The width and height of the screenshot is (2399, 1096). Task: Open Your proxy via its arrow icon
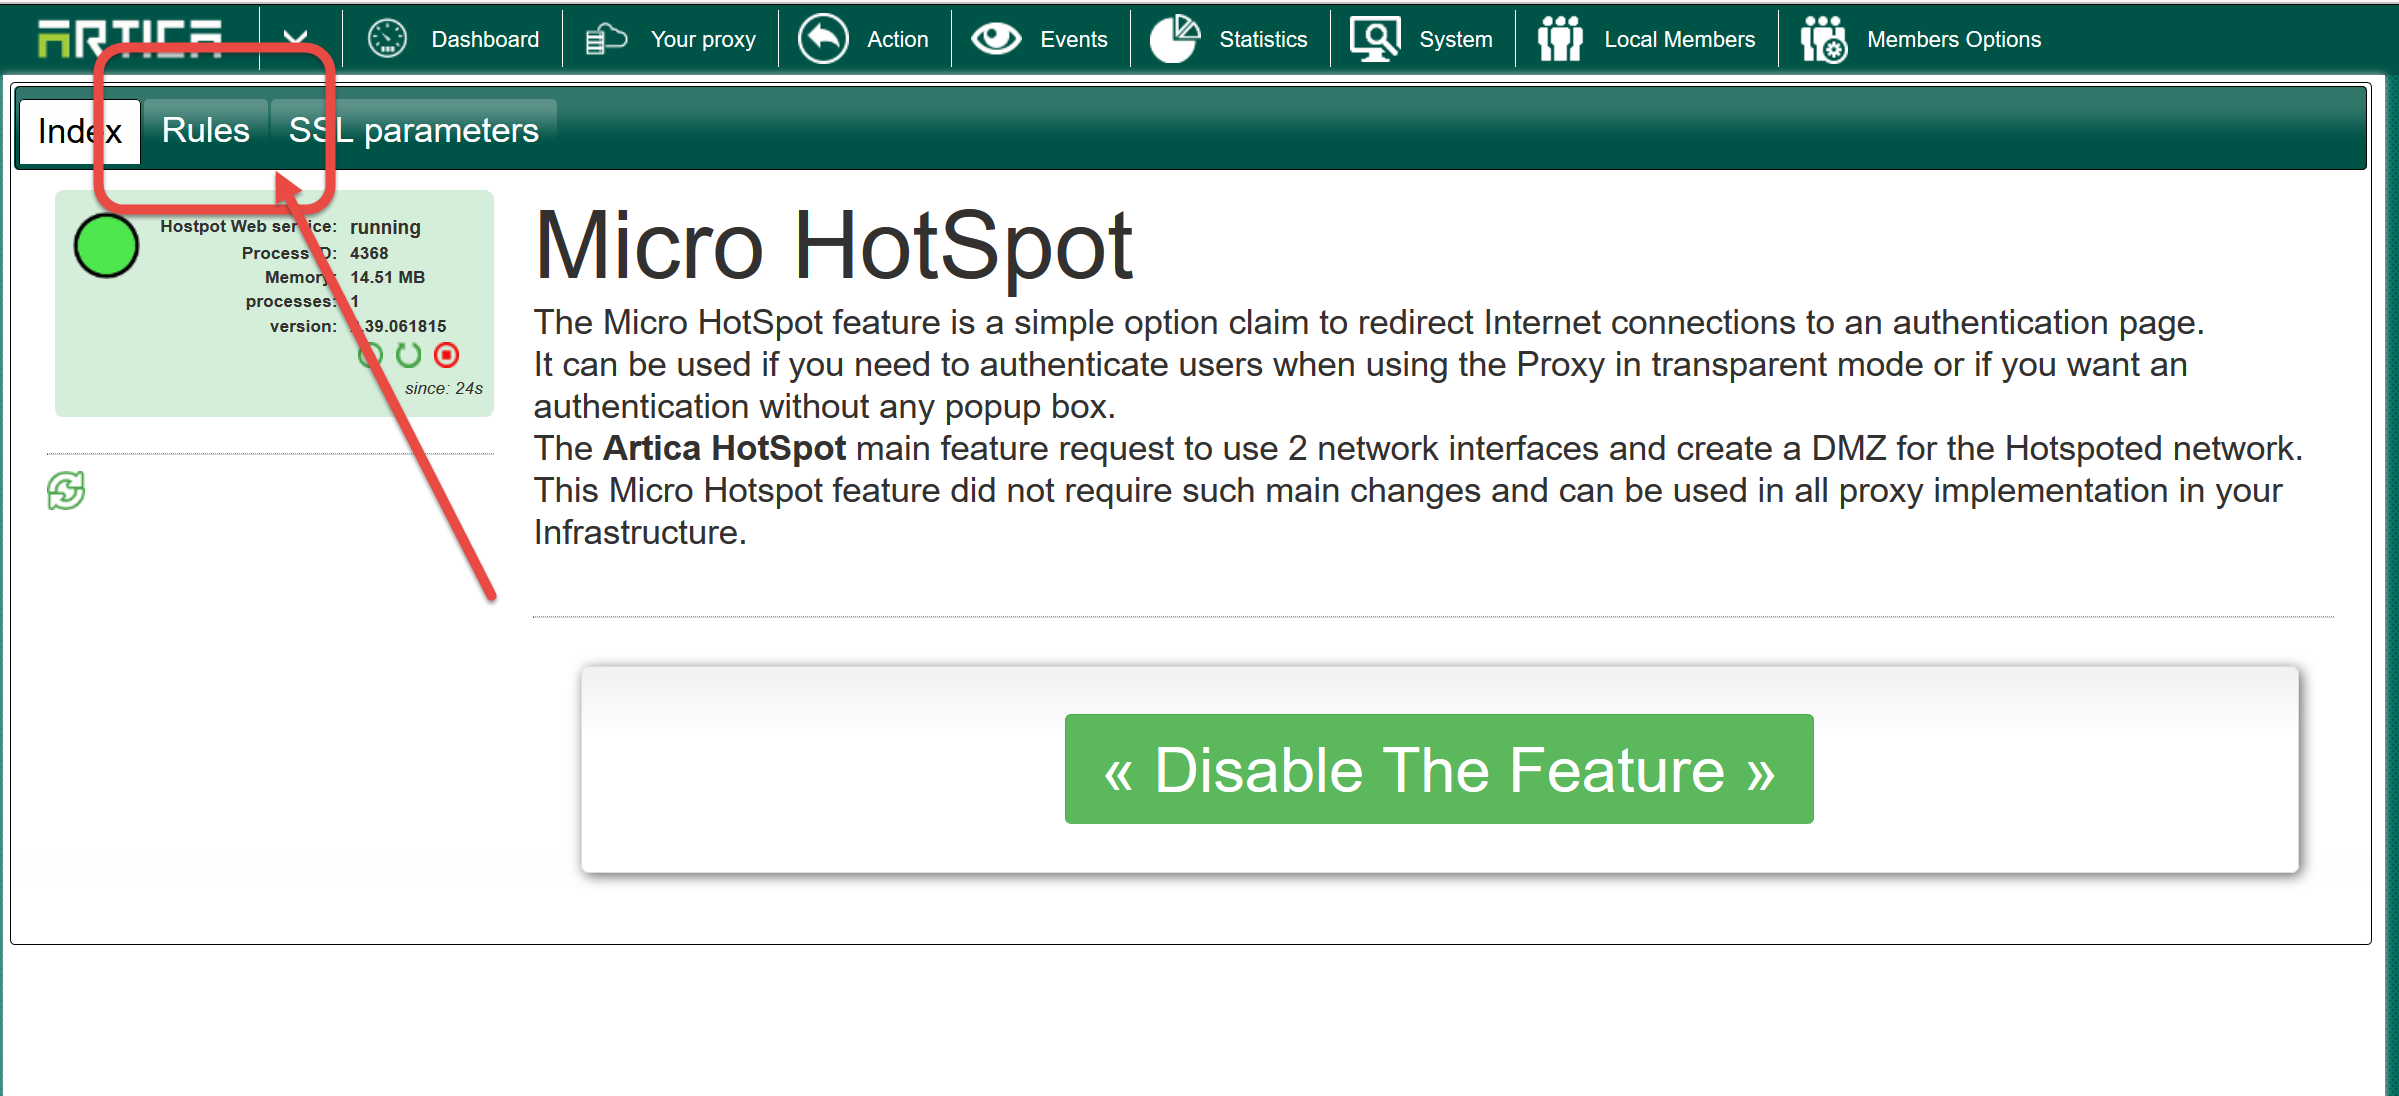pyautogui.click(x=606, y=39)
